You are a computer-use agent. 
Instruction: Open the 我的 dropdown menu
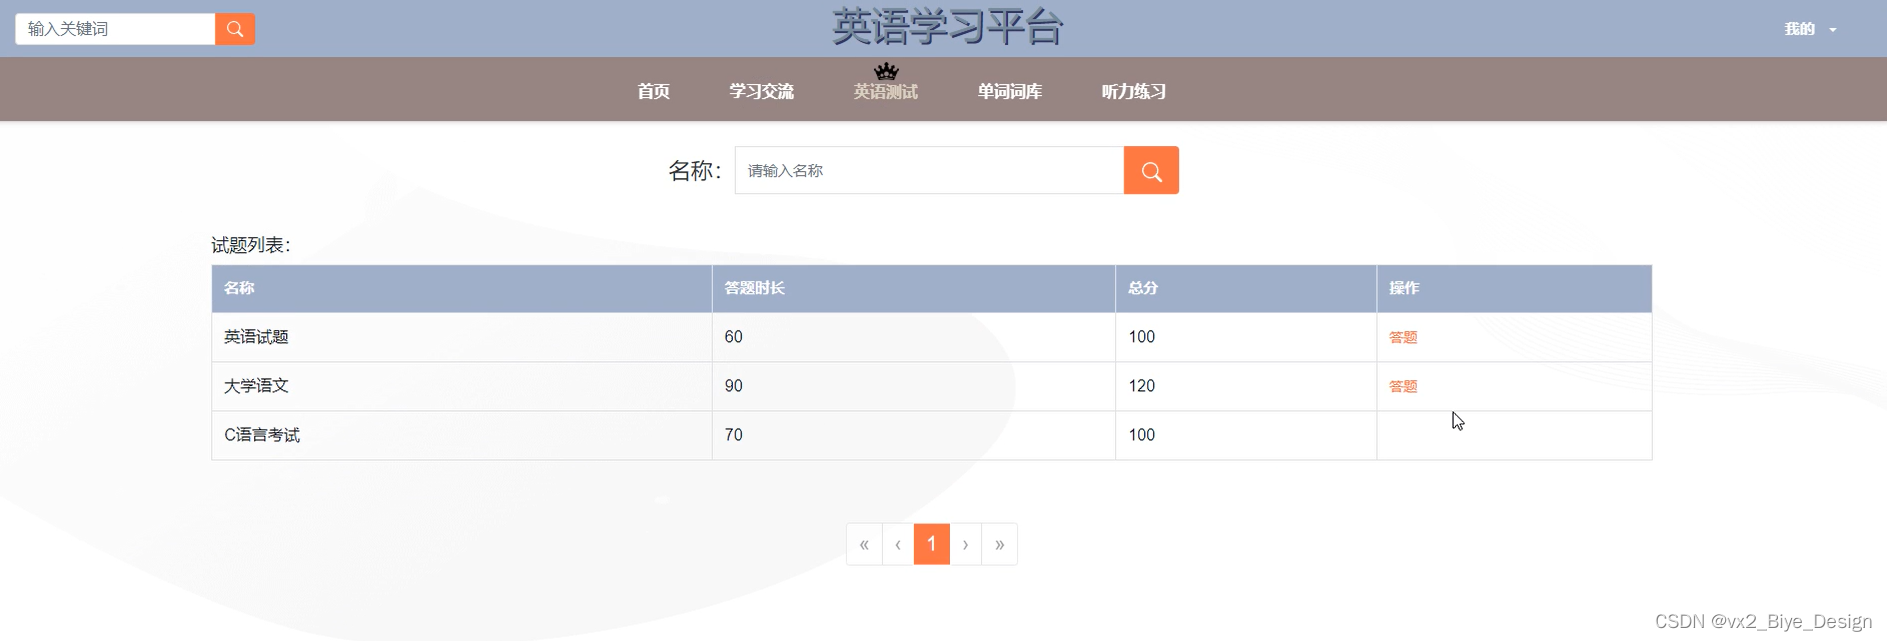1810,29
